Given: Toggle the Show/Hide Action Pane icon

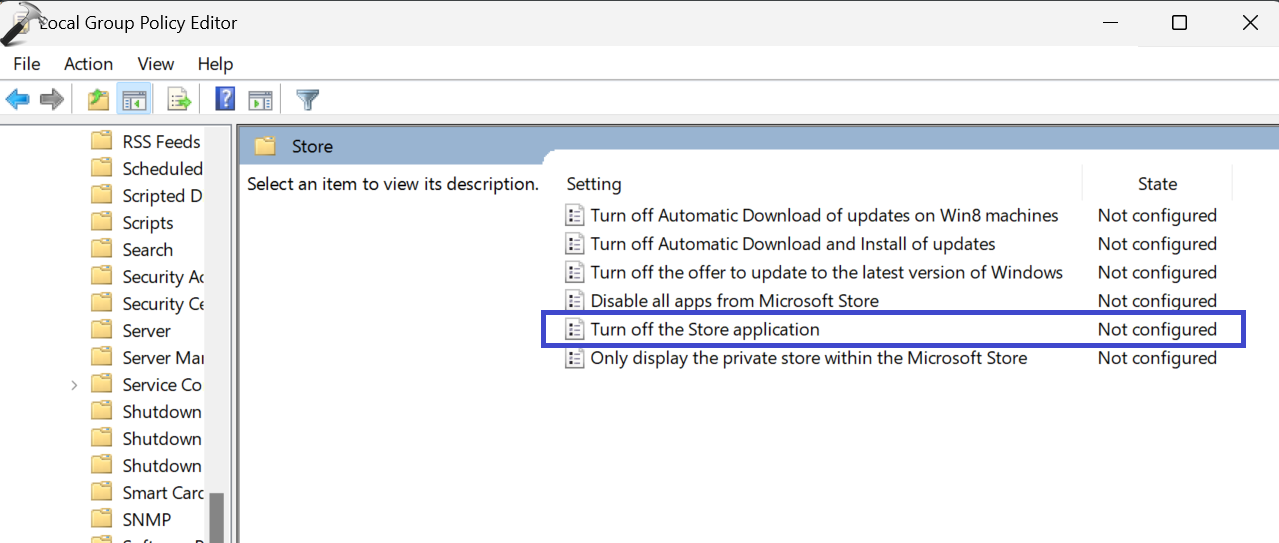Looking at the screenshot, I should (x=260, y=99).
